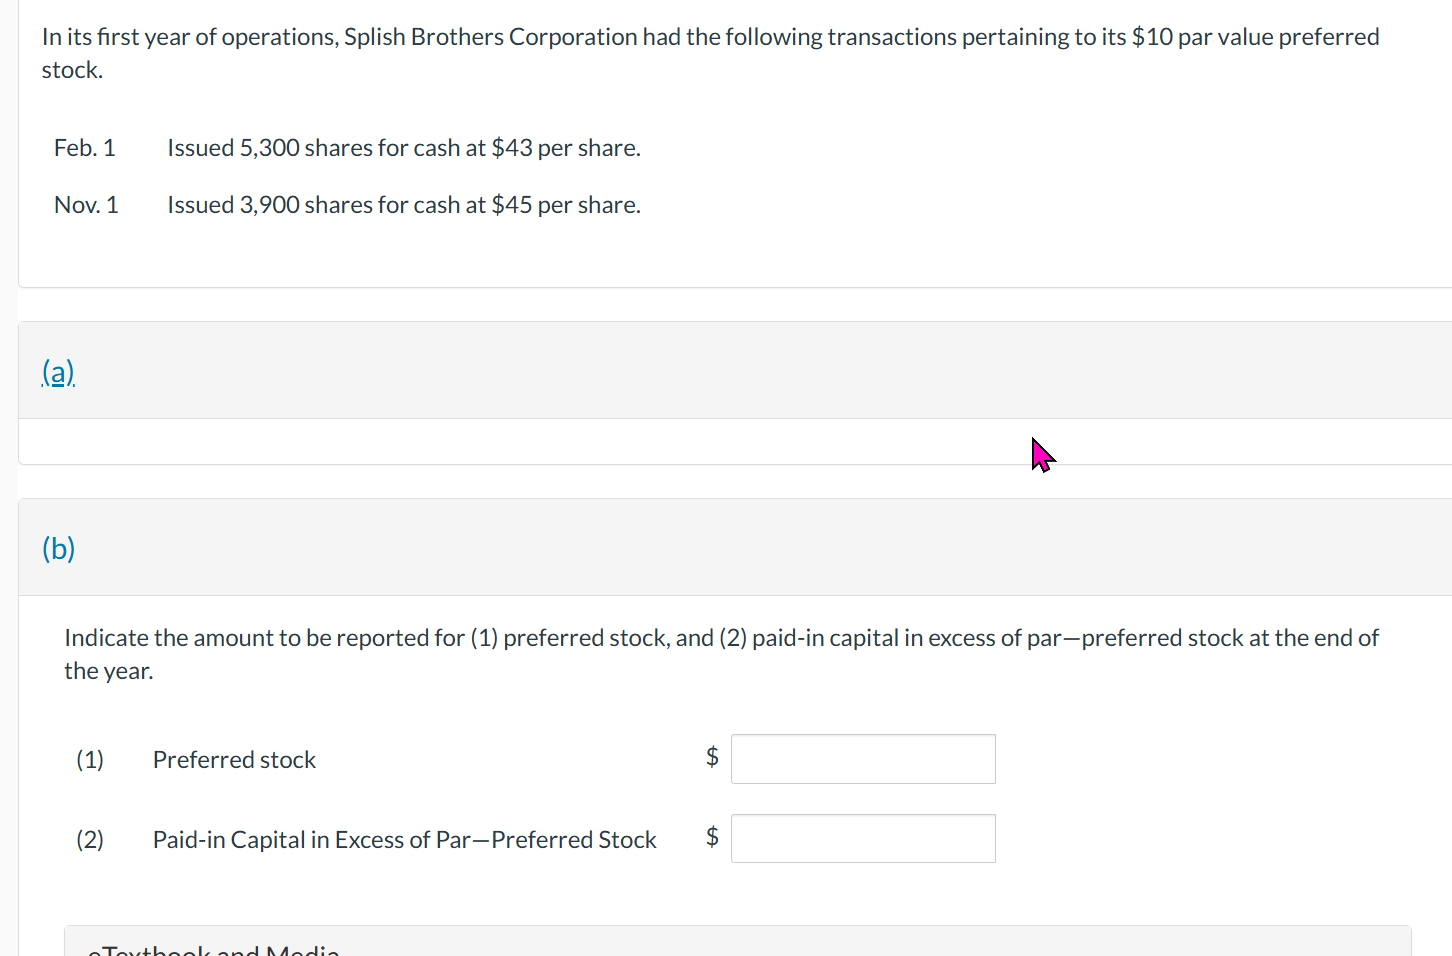
Task: Click the (1) item number label
Action: (x=90, y=760)
